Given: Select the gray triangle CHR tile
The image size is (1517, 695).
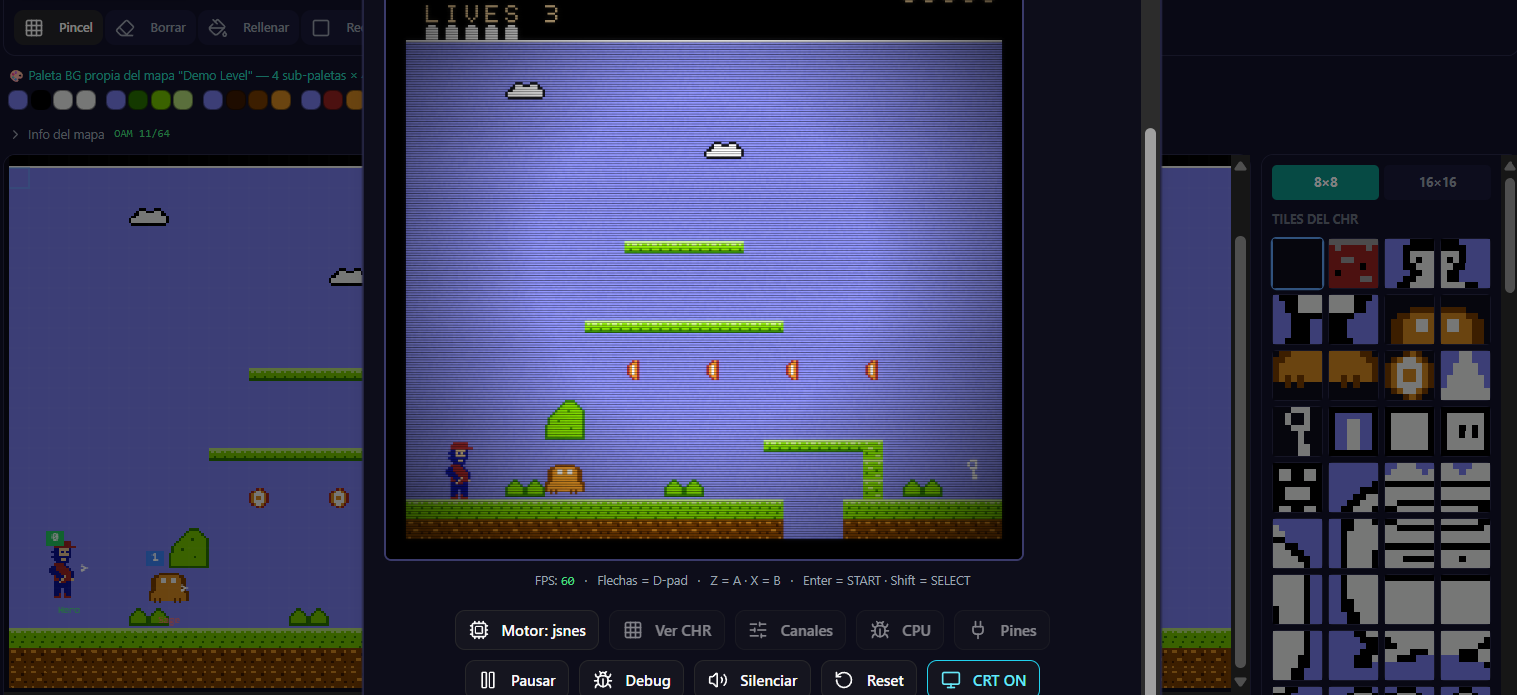Looking at the screenshot, I should click(x=1465, y=376).
